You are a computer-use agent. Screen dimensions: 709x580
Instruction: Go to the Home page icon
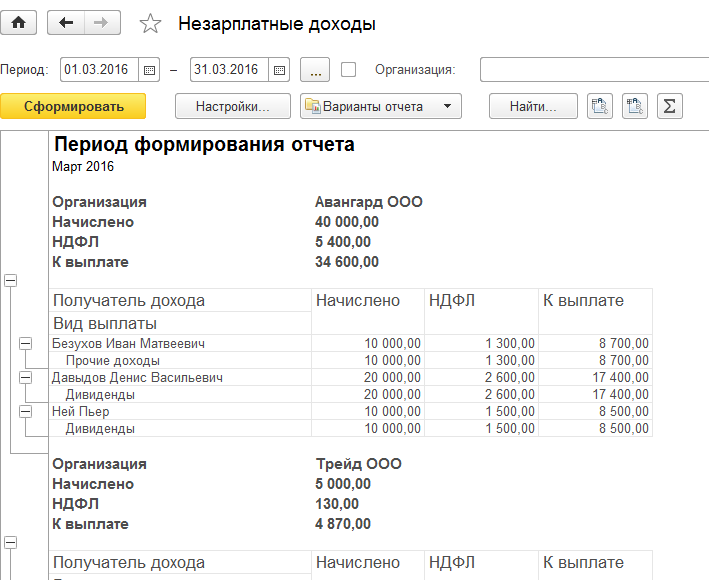[19, 22]
